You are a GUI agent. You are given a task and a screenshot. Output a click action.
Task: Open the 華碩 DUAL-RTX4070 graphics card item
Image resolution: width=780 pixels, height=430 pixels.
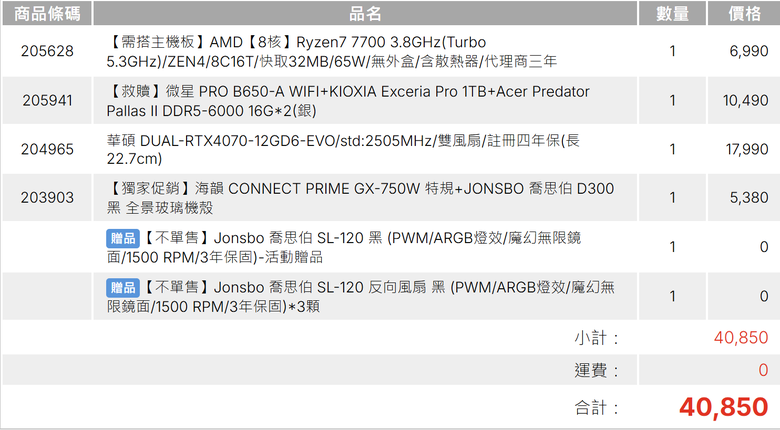(x=343, y=149)
